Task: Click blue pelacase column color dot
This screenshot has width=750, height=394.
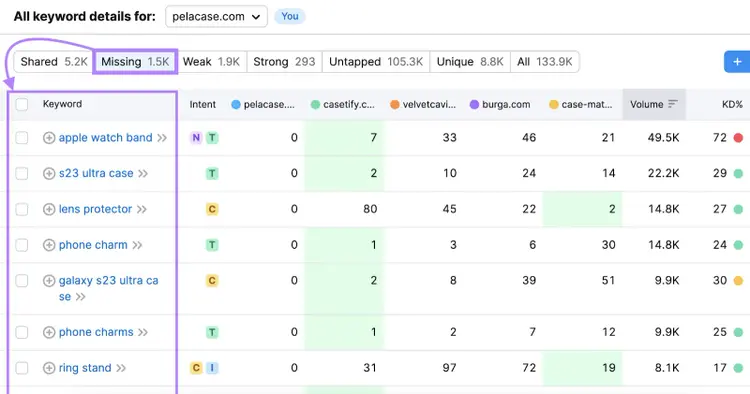Action: [x=236, y=104]
